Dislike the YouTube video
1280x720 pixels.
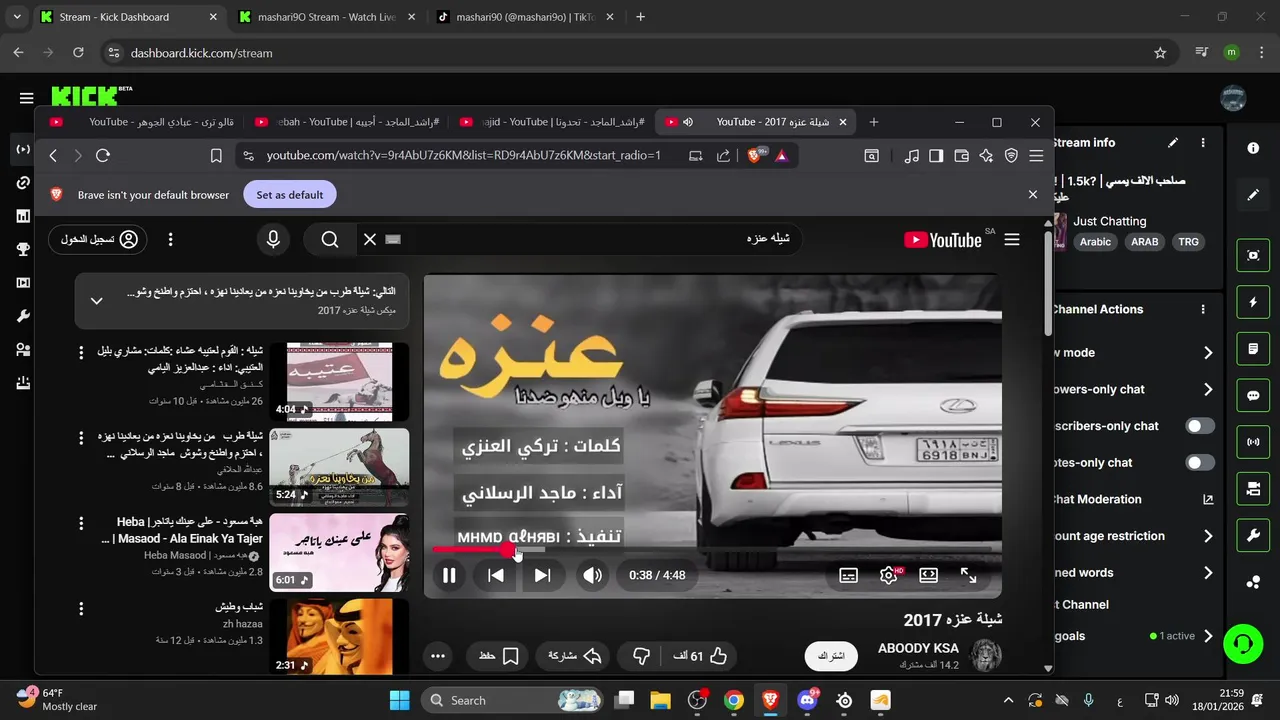(x=642, y=656)
